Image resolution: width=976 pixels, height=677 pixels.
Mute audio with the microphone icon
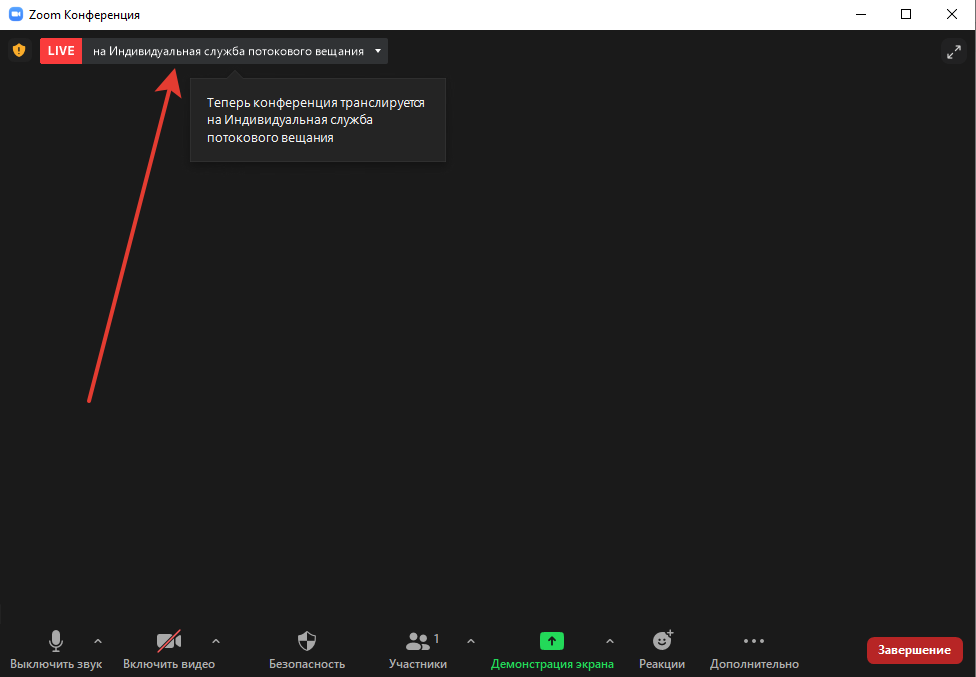pyautogui.click(x=56, y=641)
